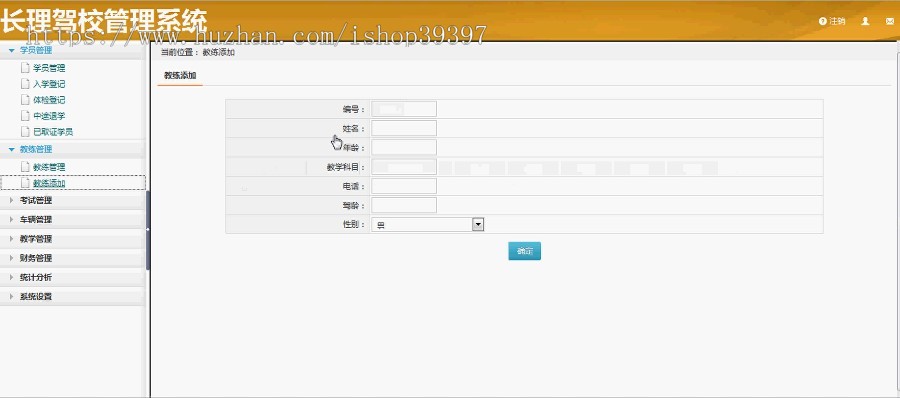Focus the 电话 input field
This screenshot has height=398, width=900.
(x=404, y=186)
